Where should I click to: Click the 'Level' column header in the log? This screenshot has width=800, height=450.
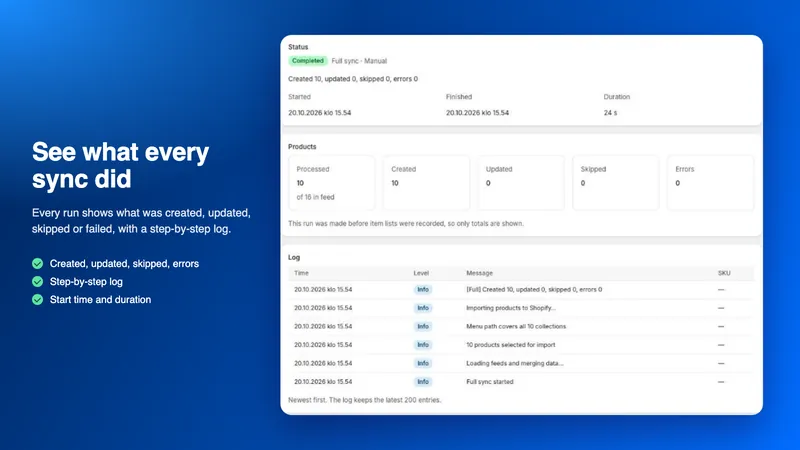click(421, 273)
